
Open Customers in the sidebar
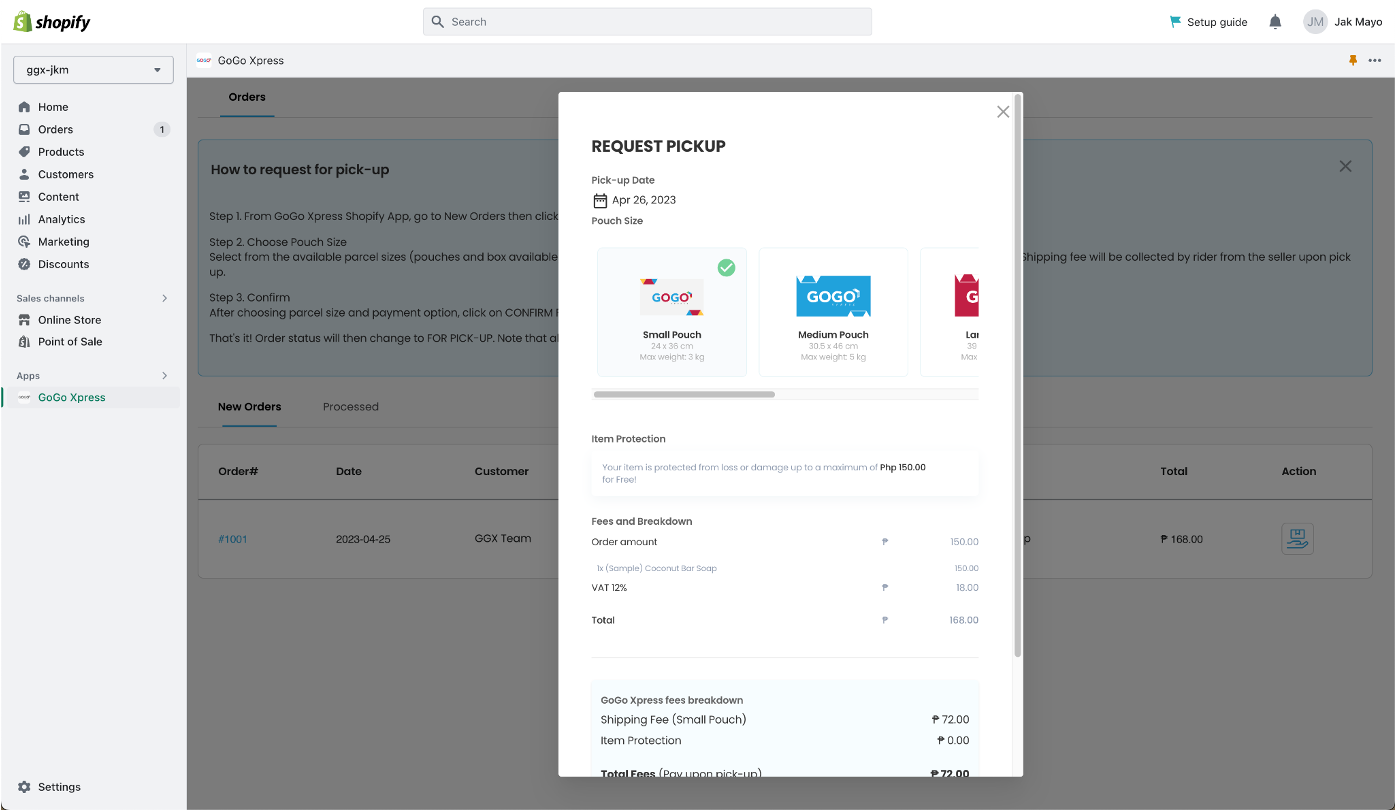pos(65,174)
